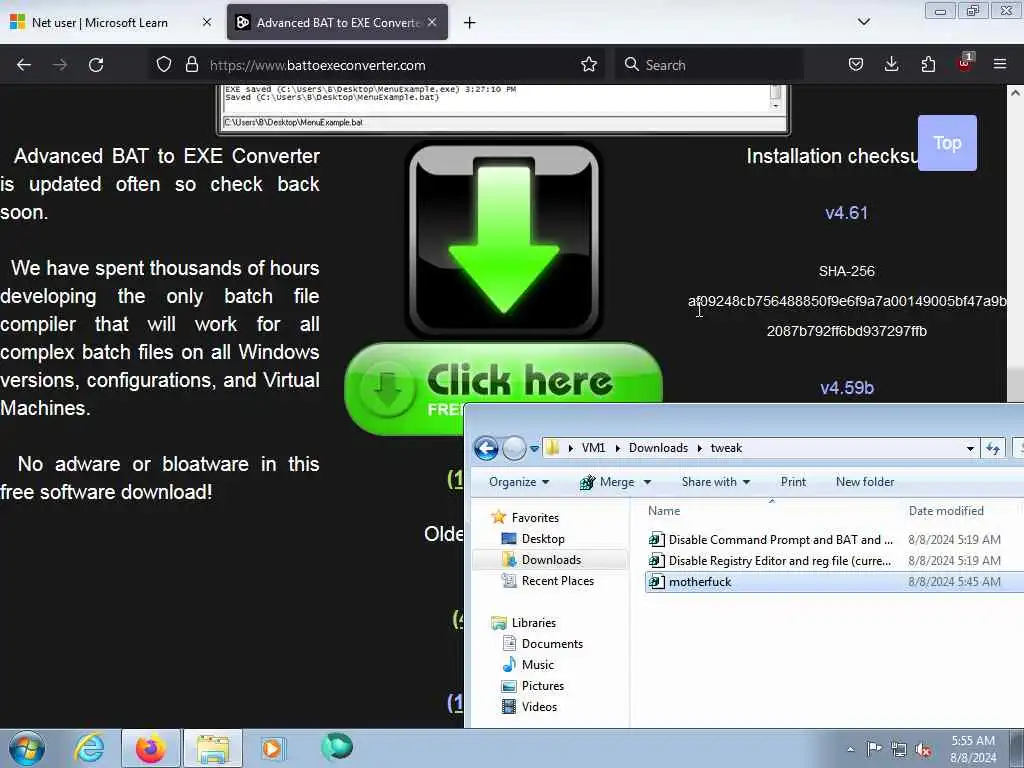Open the extensions puzzle icon
Screen dimensions: 1024x768
point(928,65)
